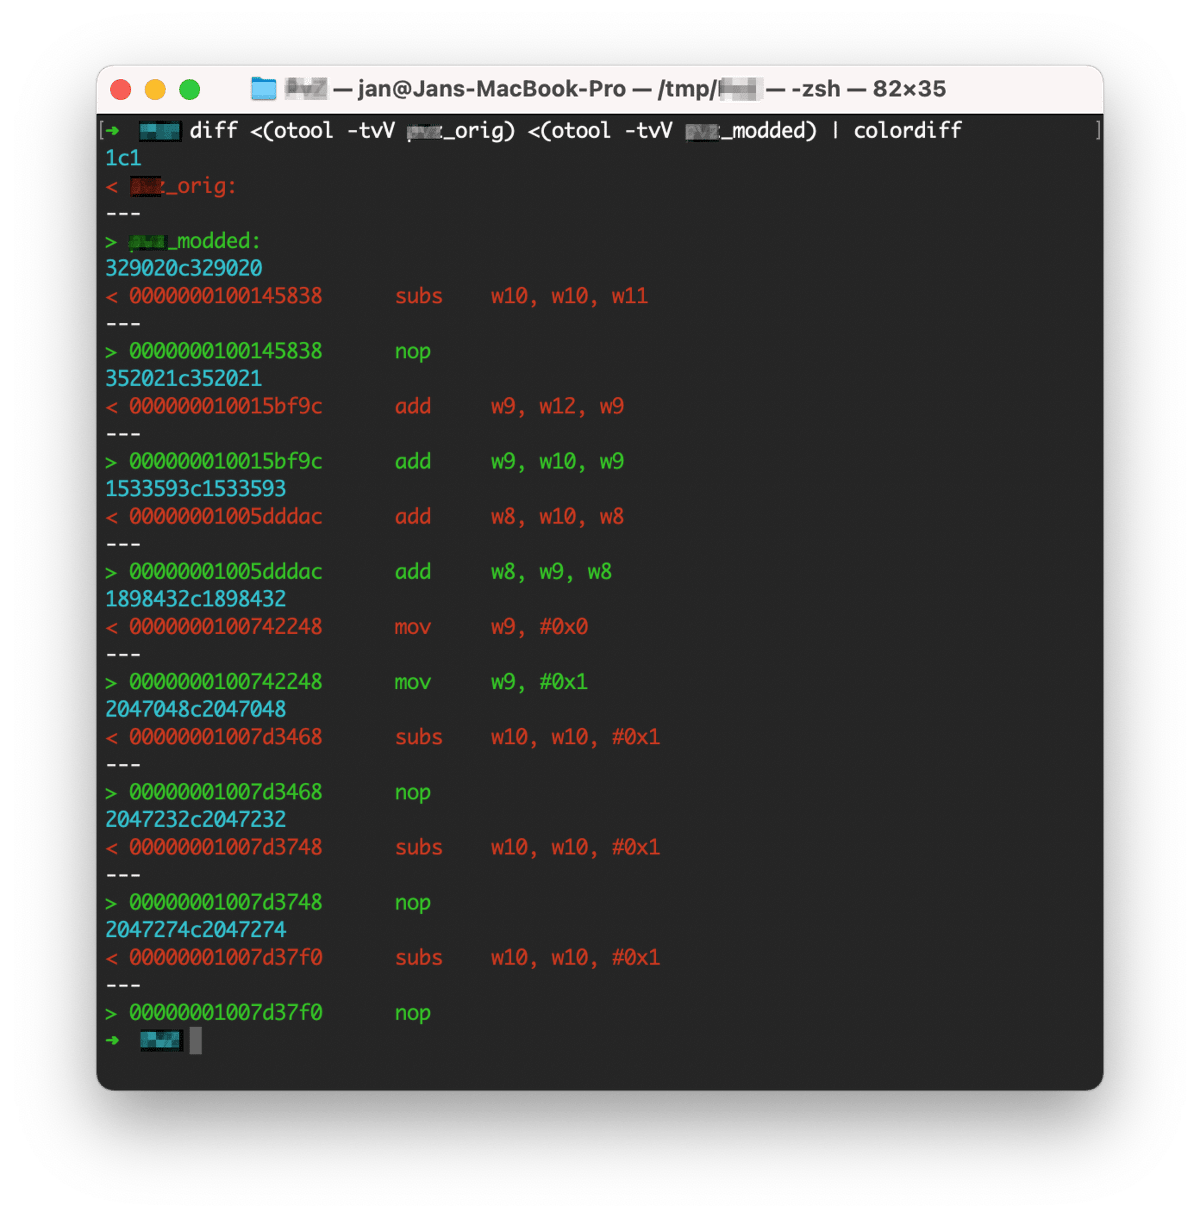Click the green prompt arrow before the diff command
This screenshot has height=1218, width=1200.
pyautogui.click(x=113, y=130)
